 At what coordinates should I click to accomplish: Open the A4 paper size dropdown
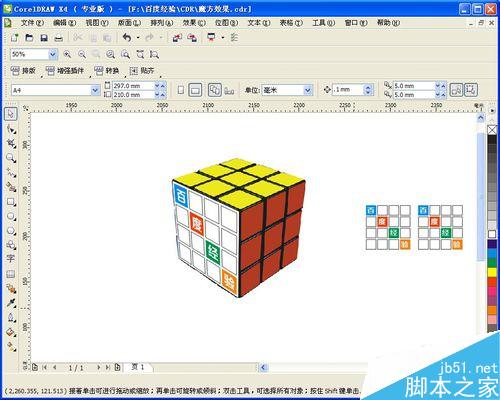pyautogui.click(x=95, y=90)
